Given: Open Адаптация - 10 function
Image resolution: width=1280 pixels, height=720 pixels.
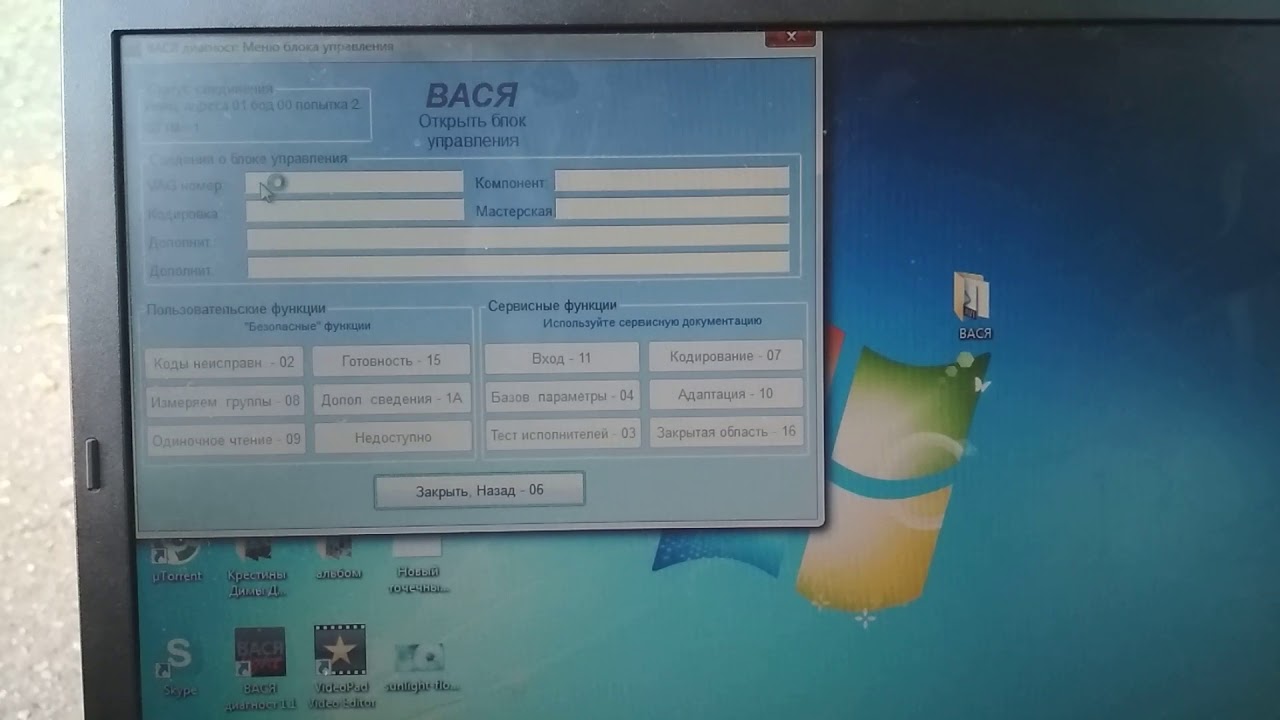Looking at the screenshot, I should 726,394.
